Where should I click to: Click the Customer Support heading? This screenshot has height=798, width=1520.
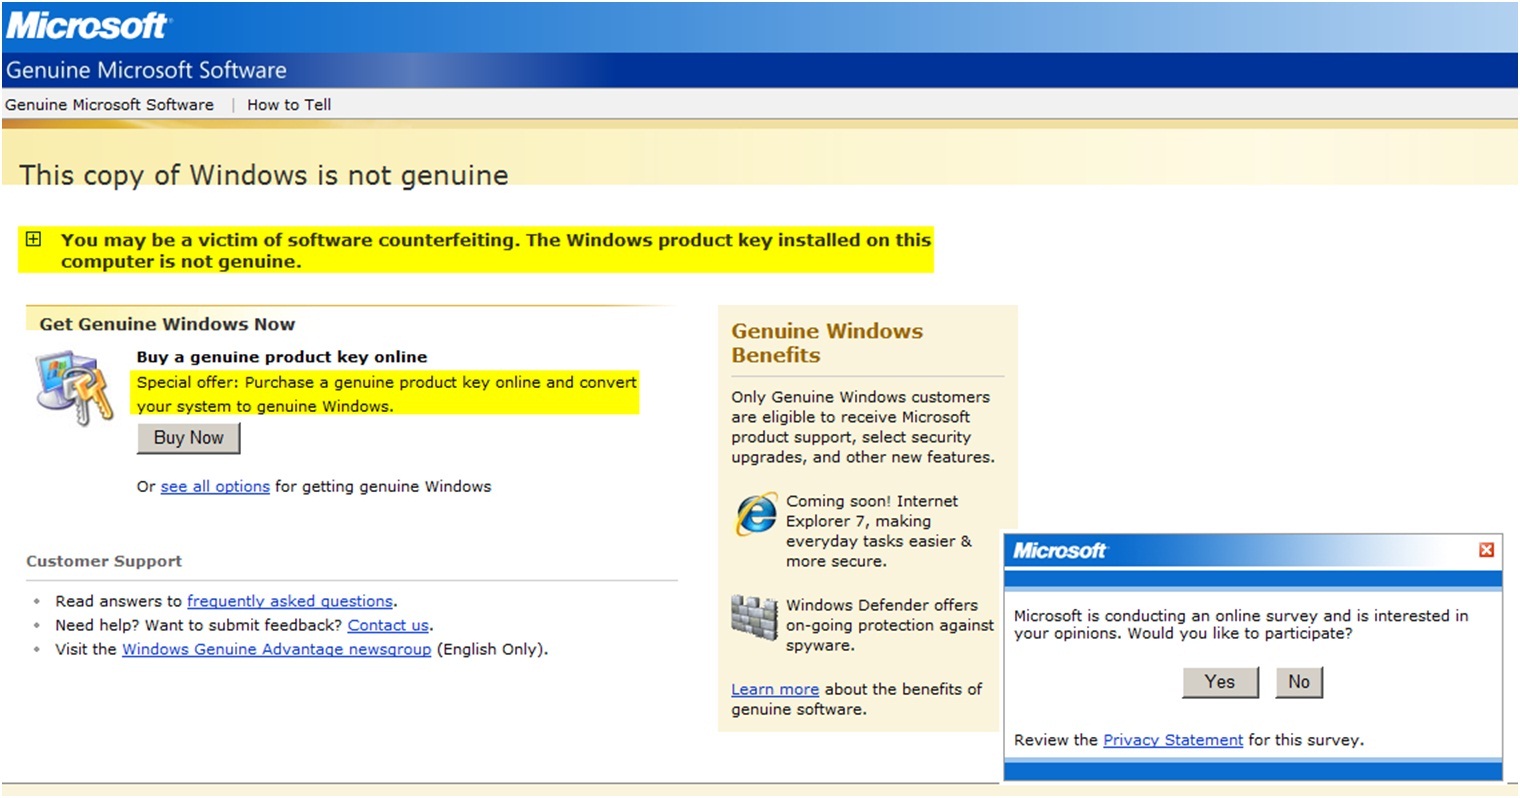(x=104, y=561)
